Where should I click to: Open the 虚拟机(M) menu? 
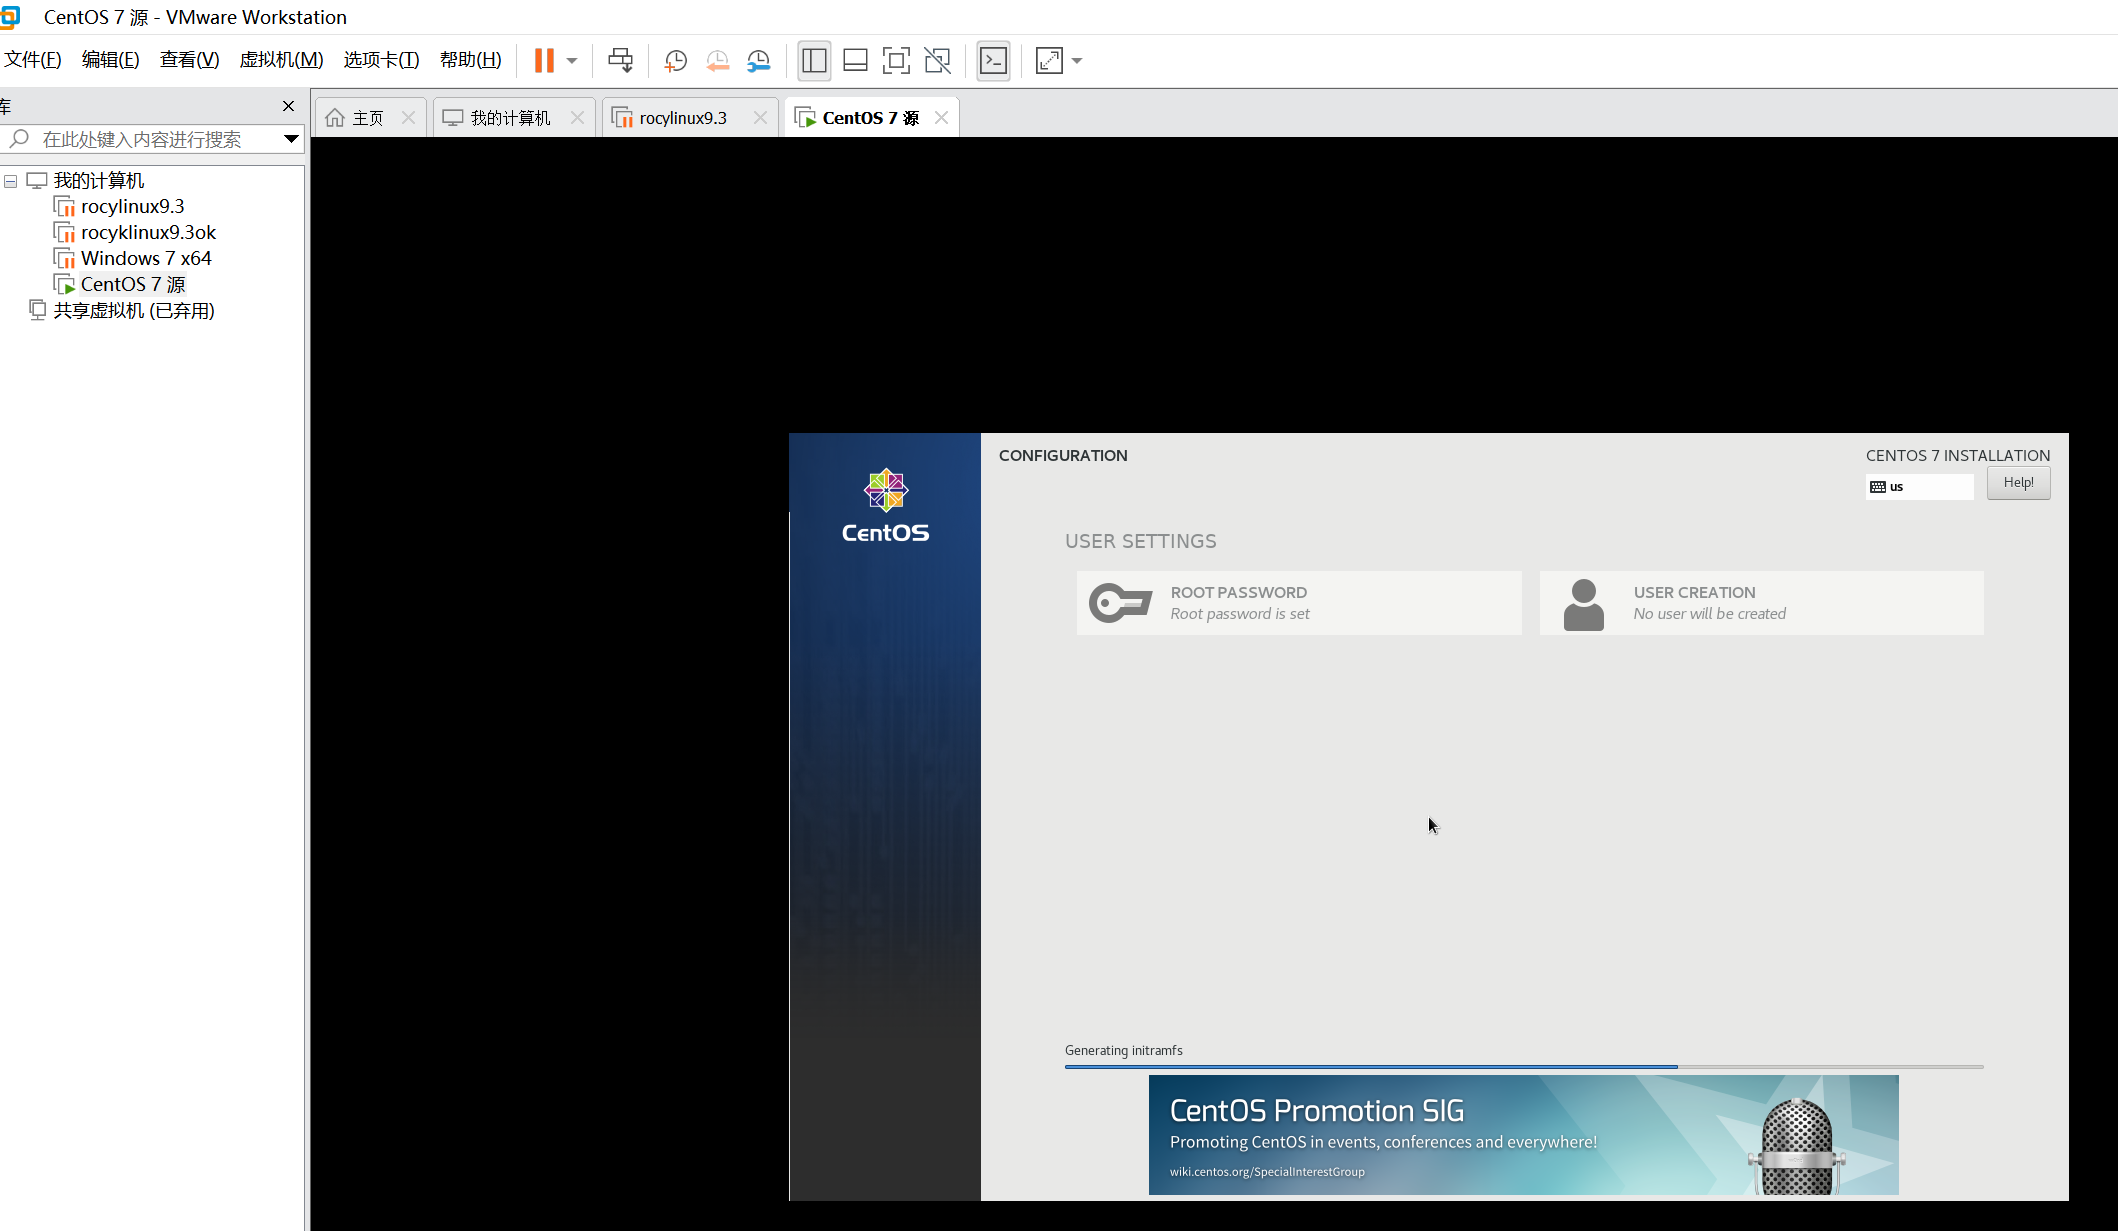(x=281, y=60)
